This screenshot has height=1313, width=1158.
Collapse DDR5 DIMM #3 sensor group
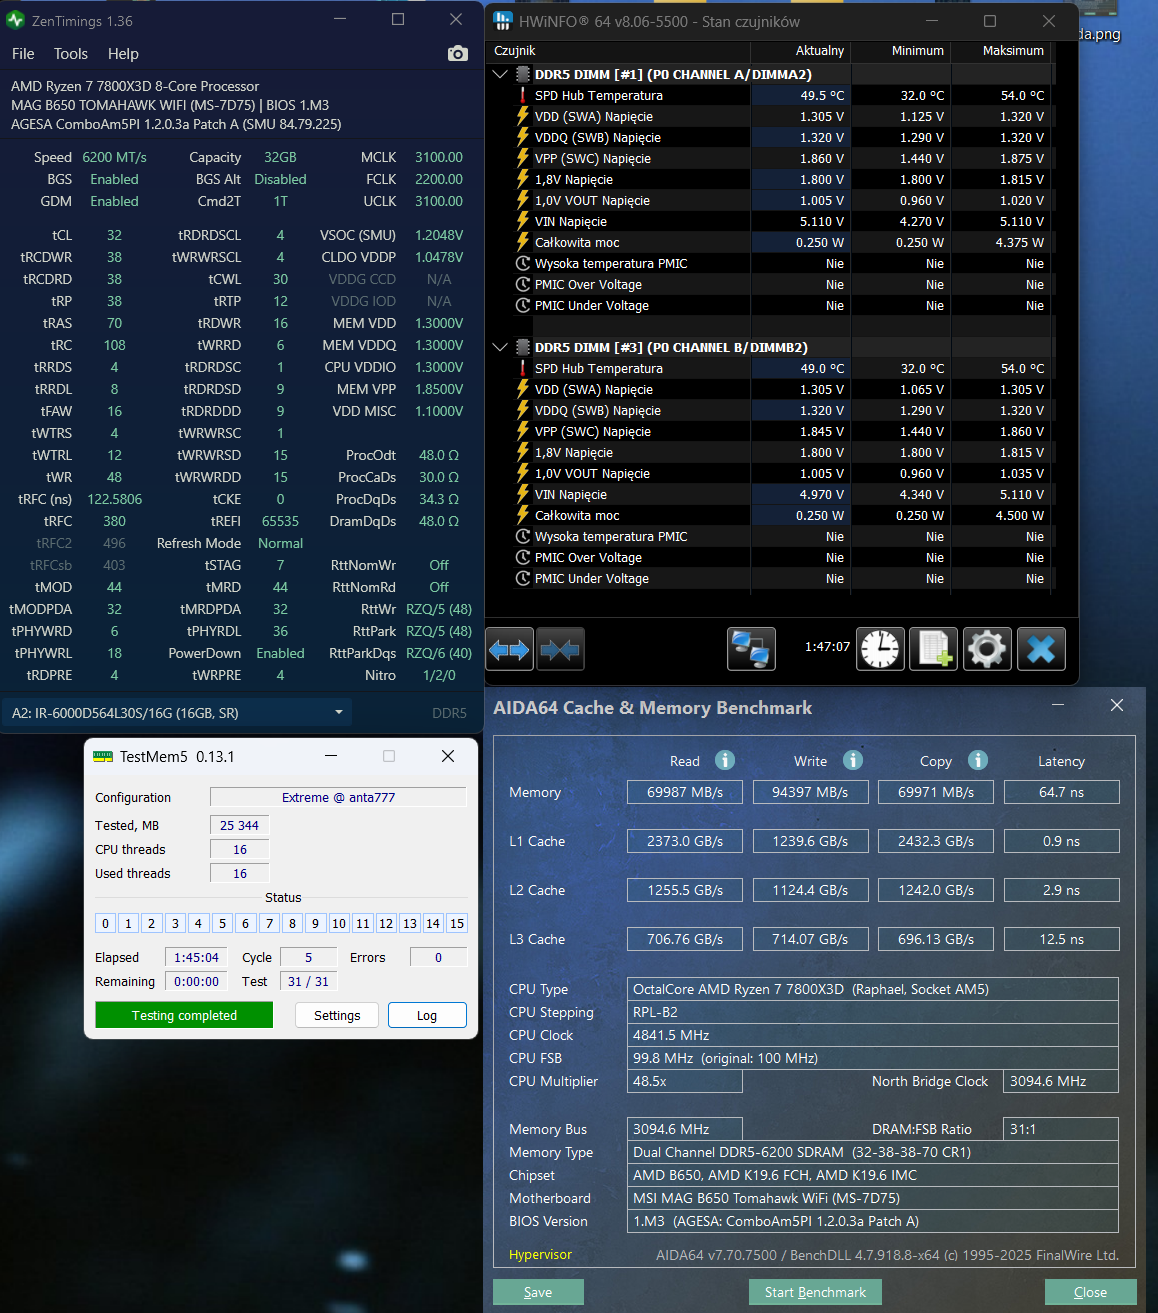[x=500, y=347]
